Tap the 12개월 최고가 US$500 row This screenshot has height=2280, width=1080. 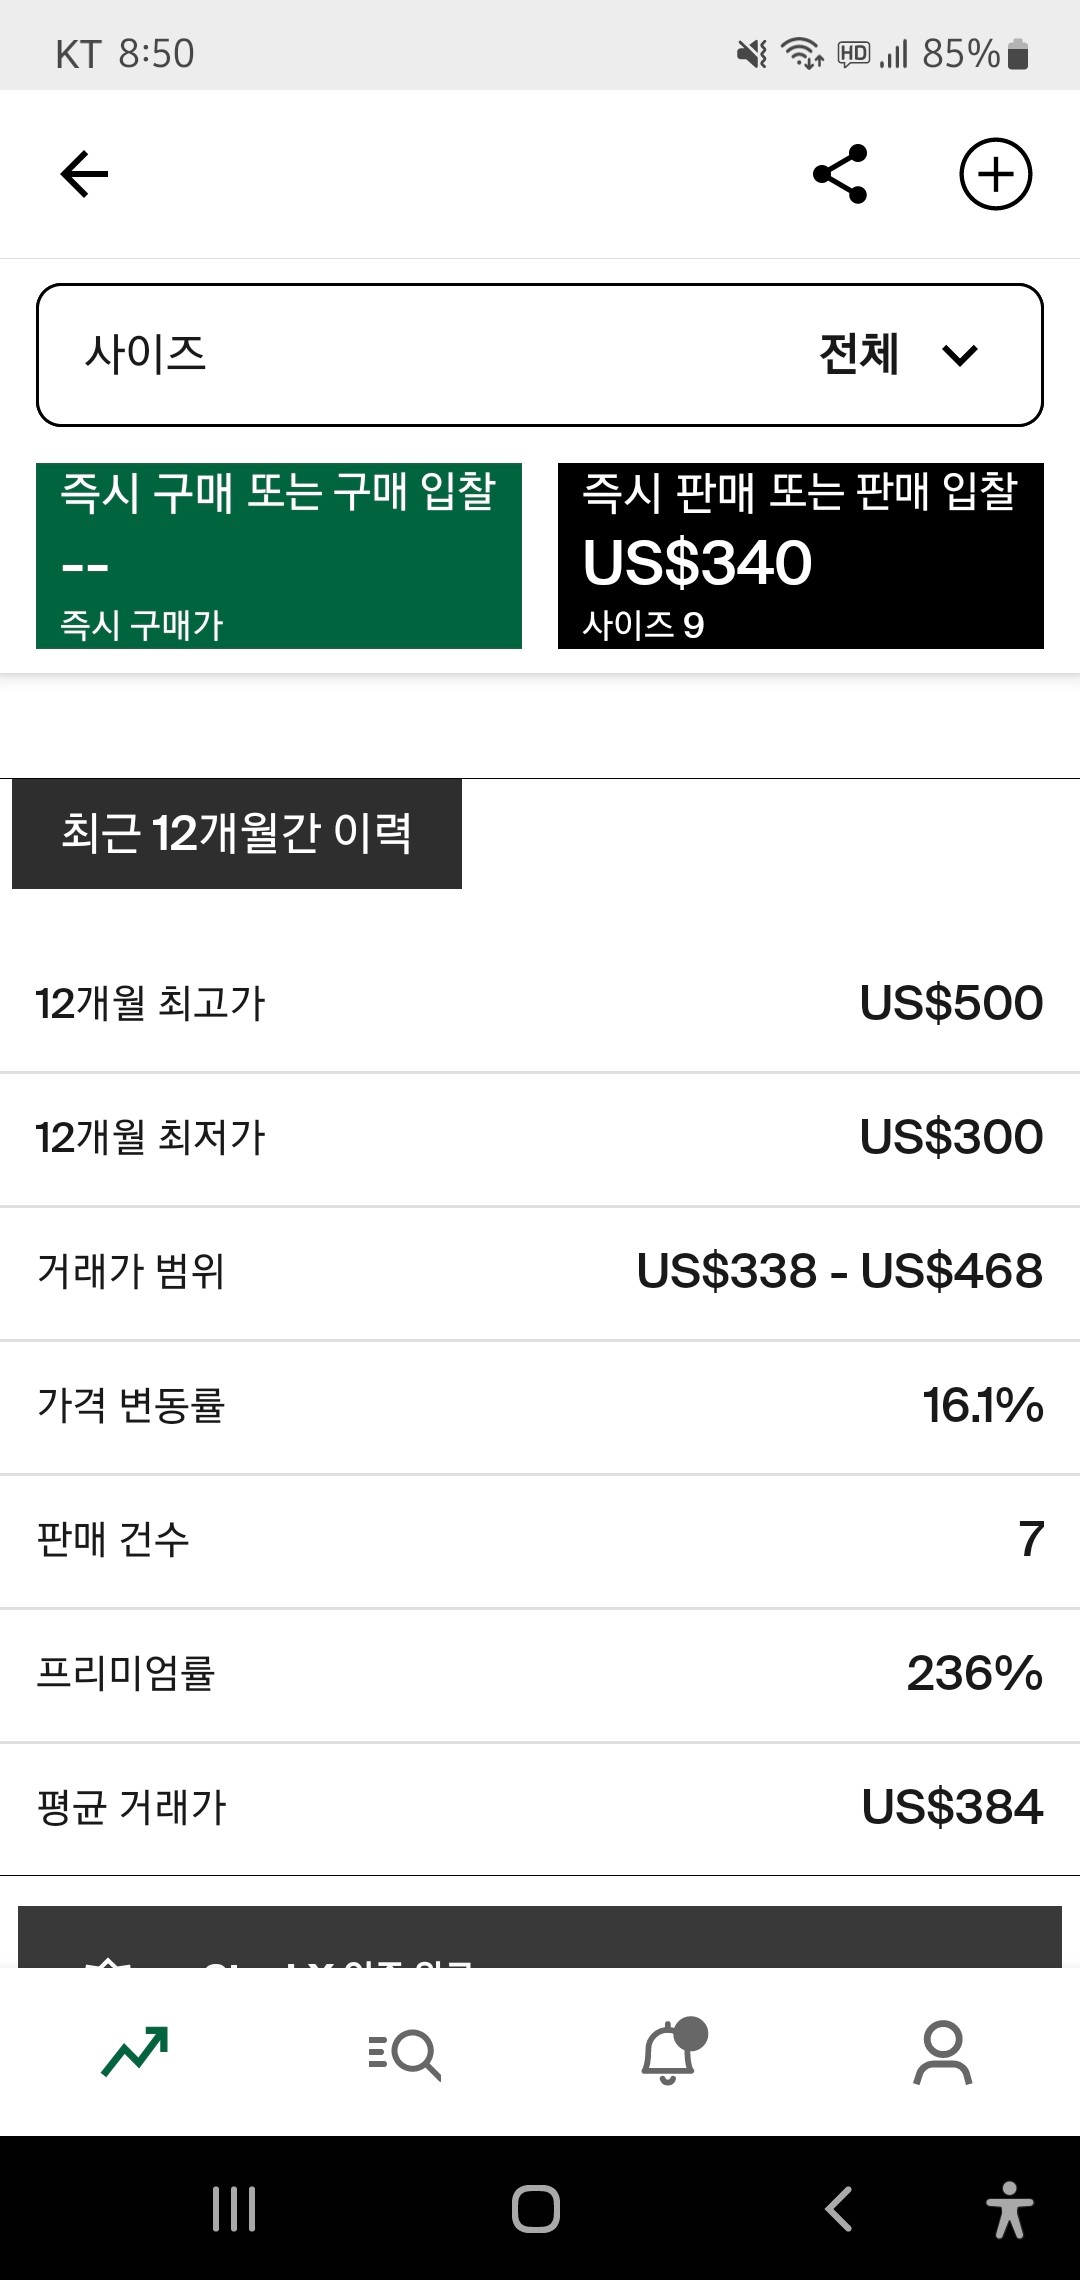[540, 1004]
